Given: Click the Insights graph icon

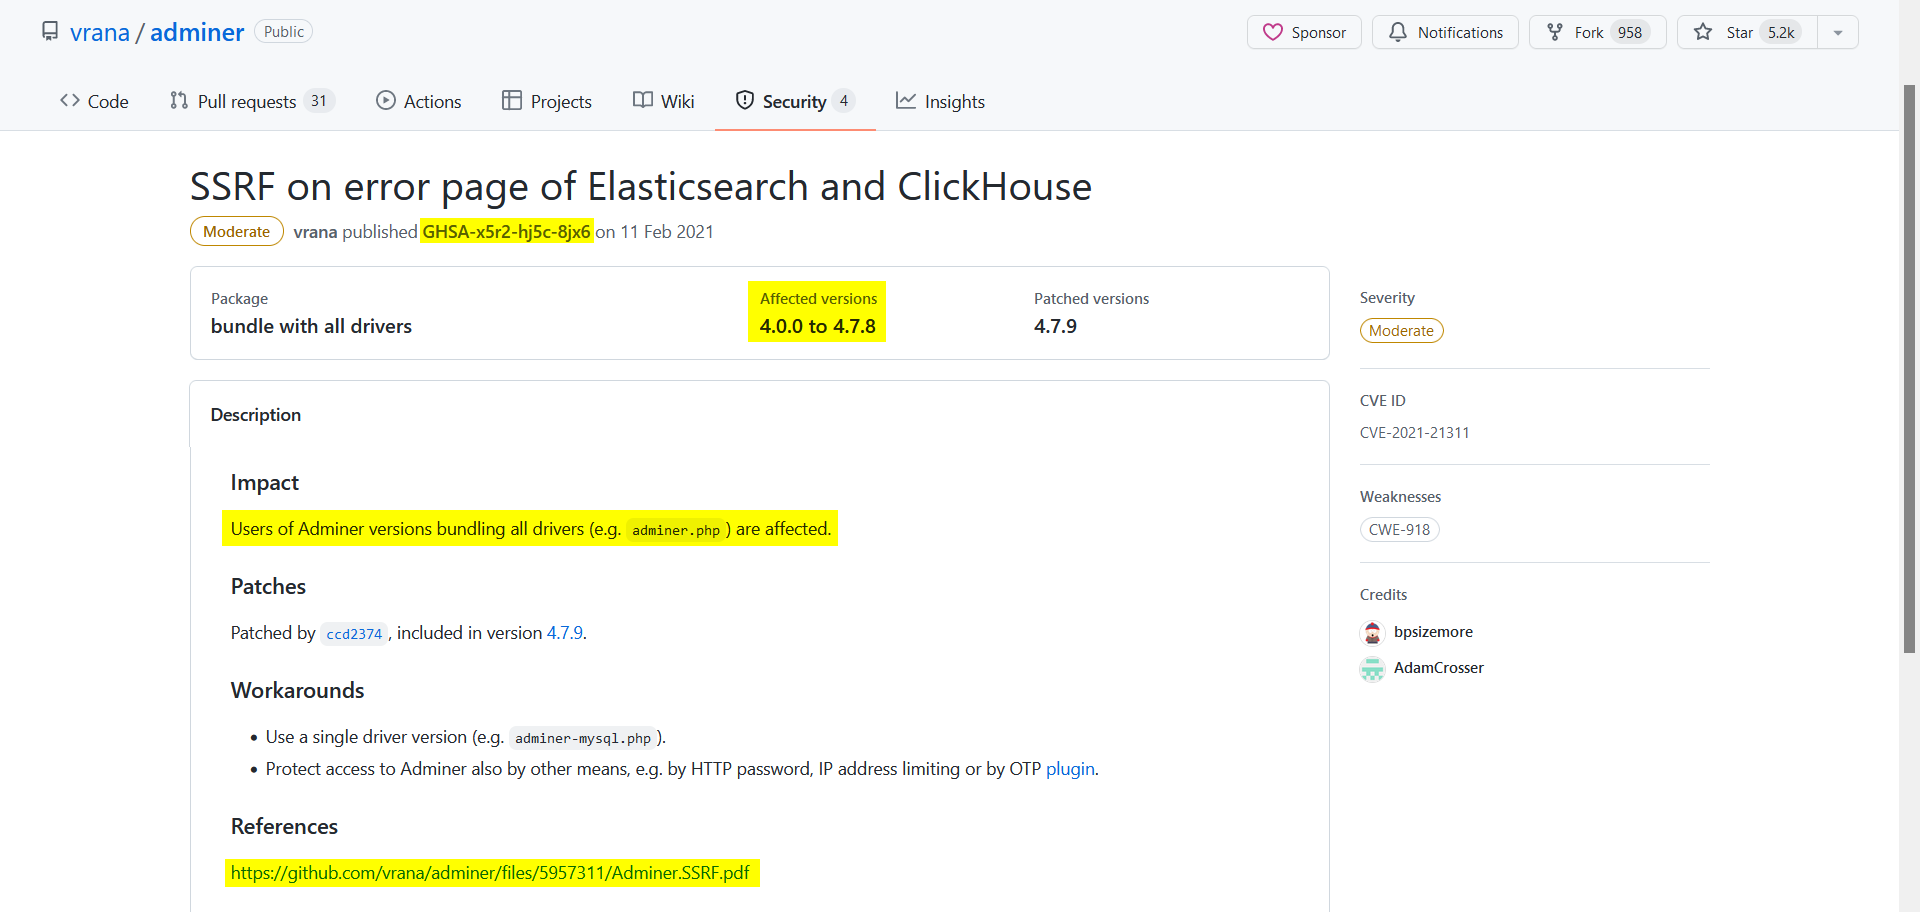Looking at the screenshot, I should (906, 100).
